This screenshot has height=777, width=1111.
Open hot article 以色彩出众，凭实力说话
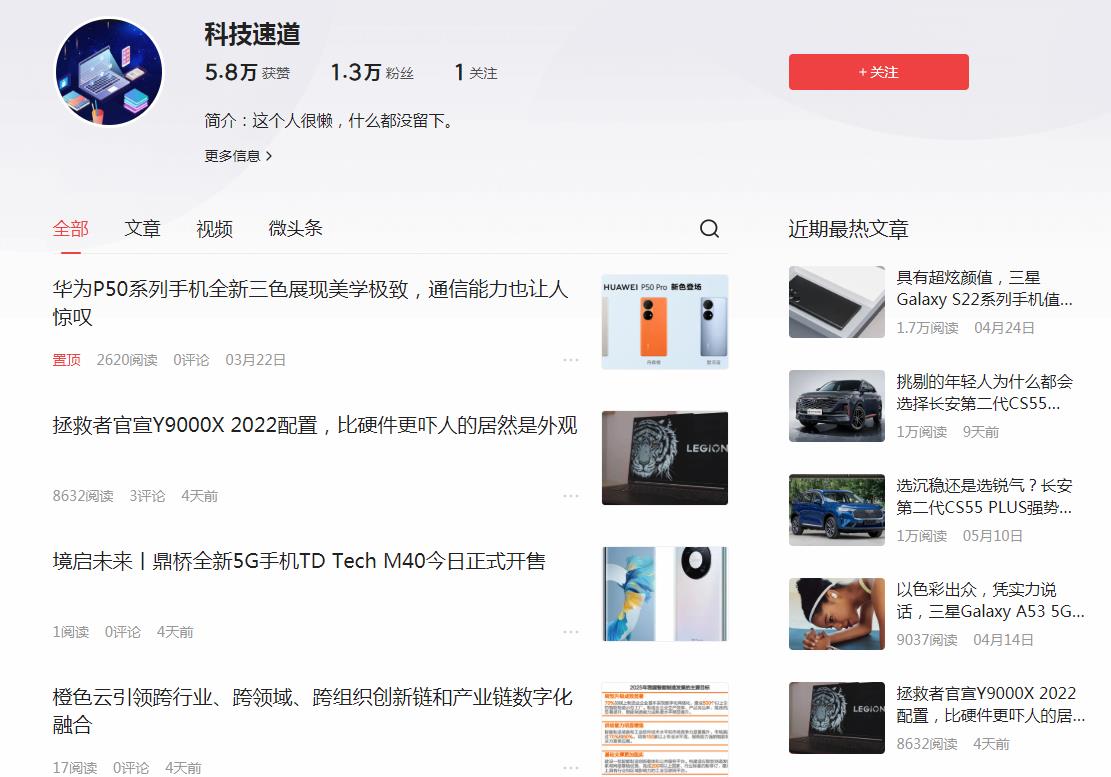[990, 600]
